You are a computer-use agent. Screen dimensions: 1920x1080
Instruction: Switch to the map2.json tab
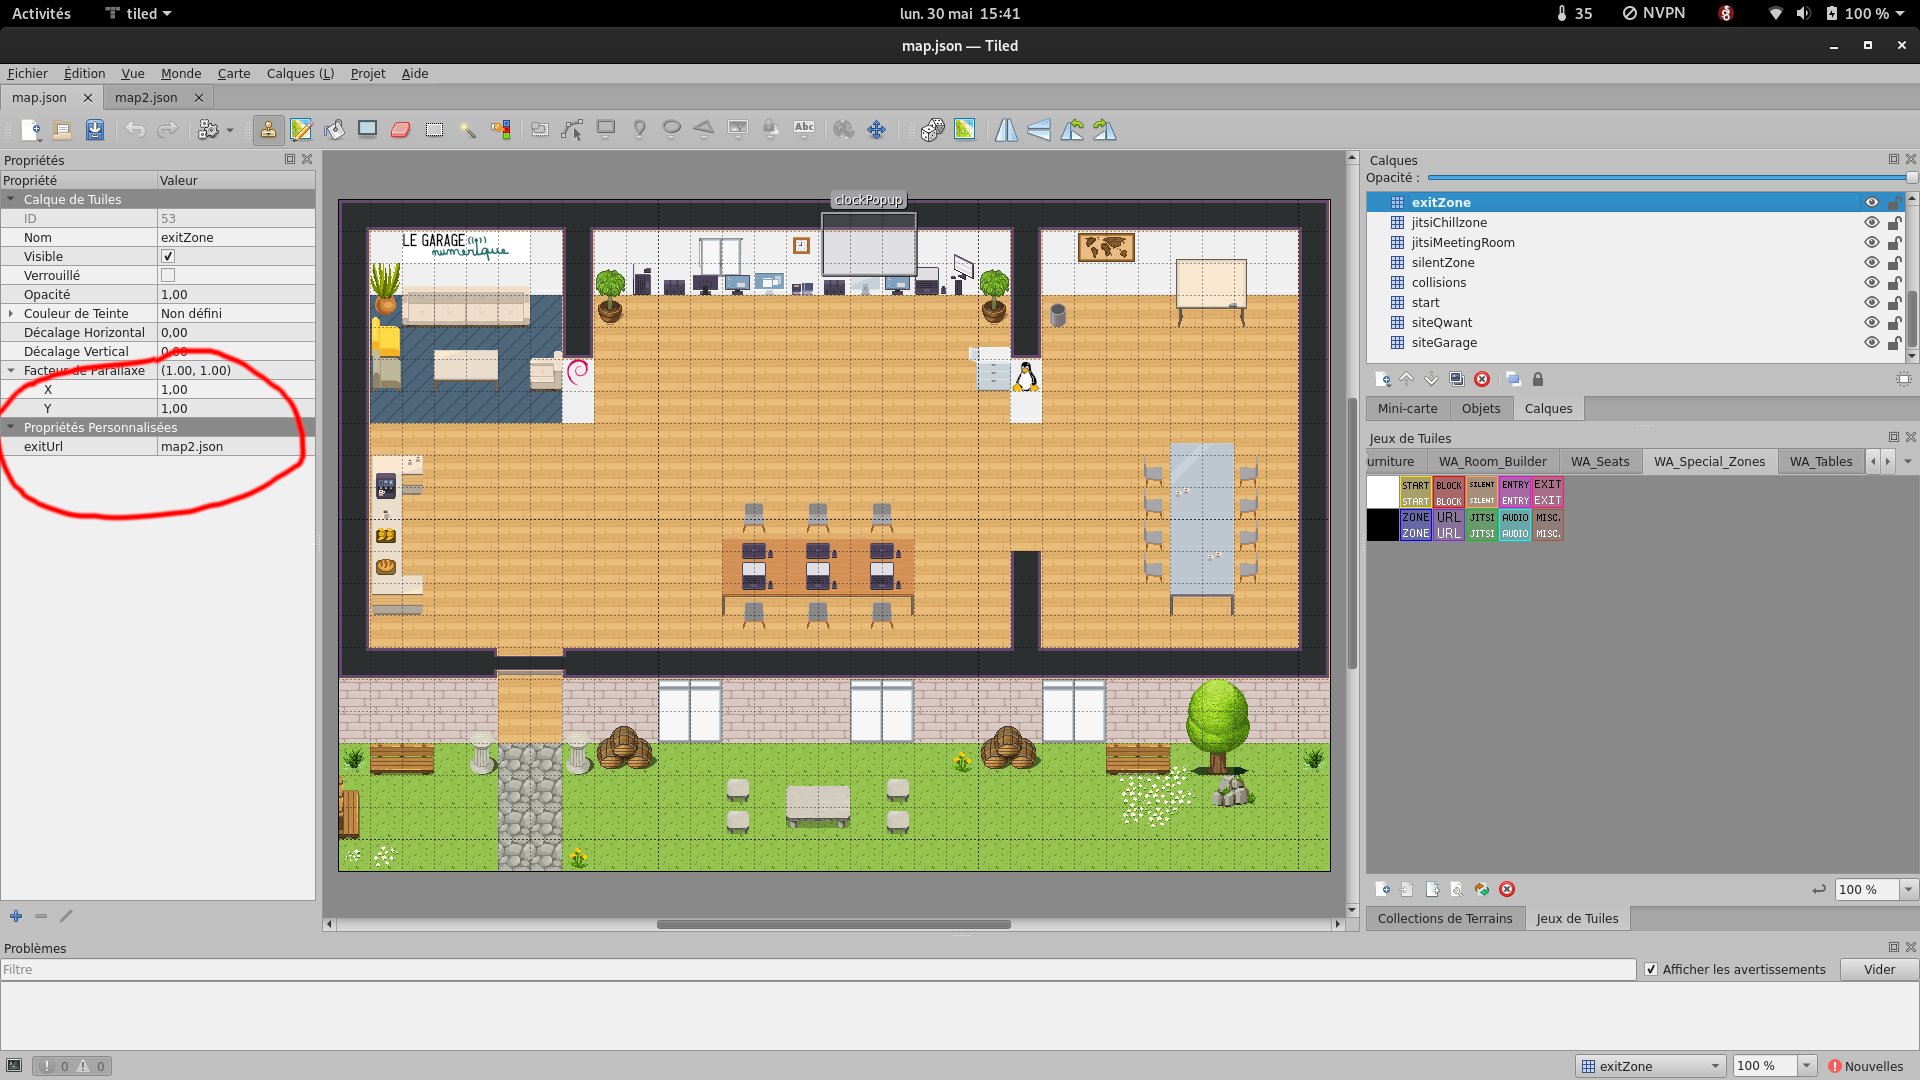[x=146, y=97]
